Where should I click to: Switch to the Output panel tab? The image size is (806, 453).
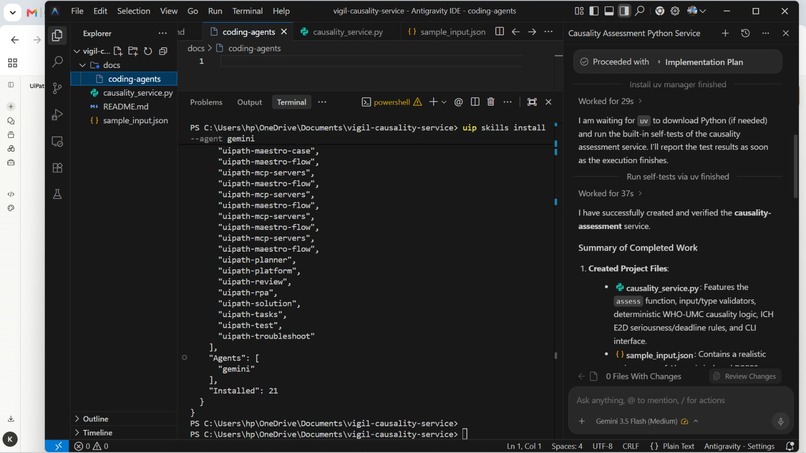pos(249,102)
